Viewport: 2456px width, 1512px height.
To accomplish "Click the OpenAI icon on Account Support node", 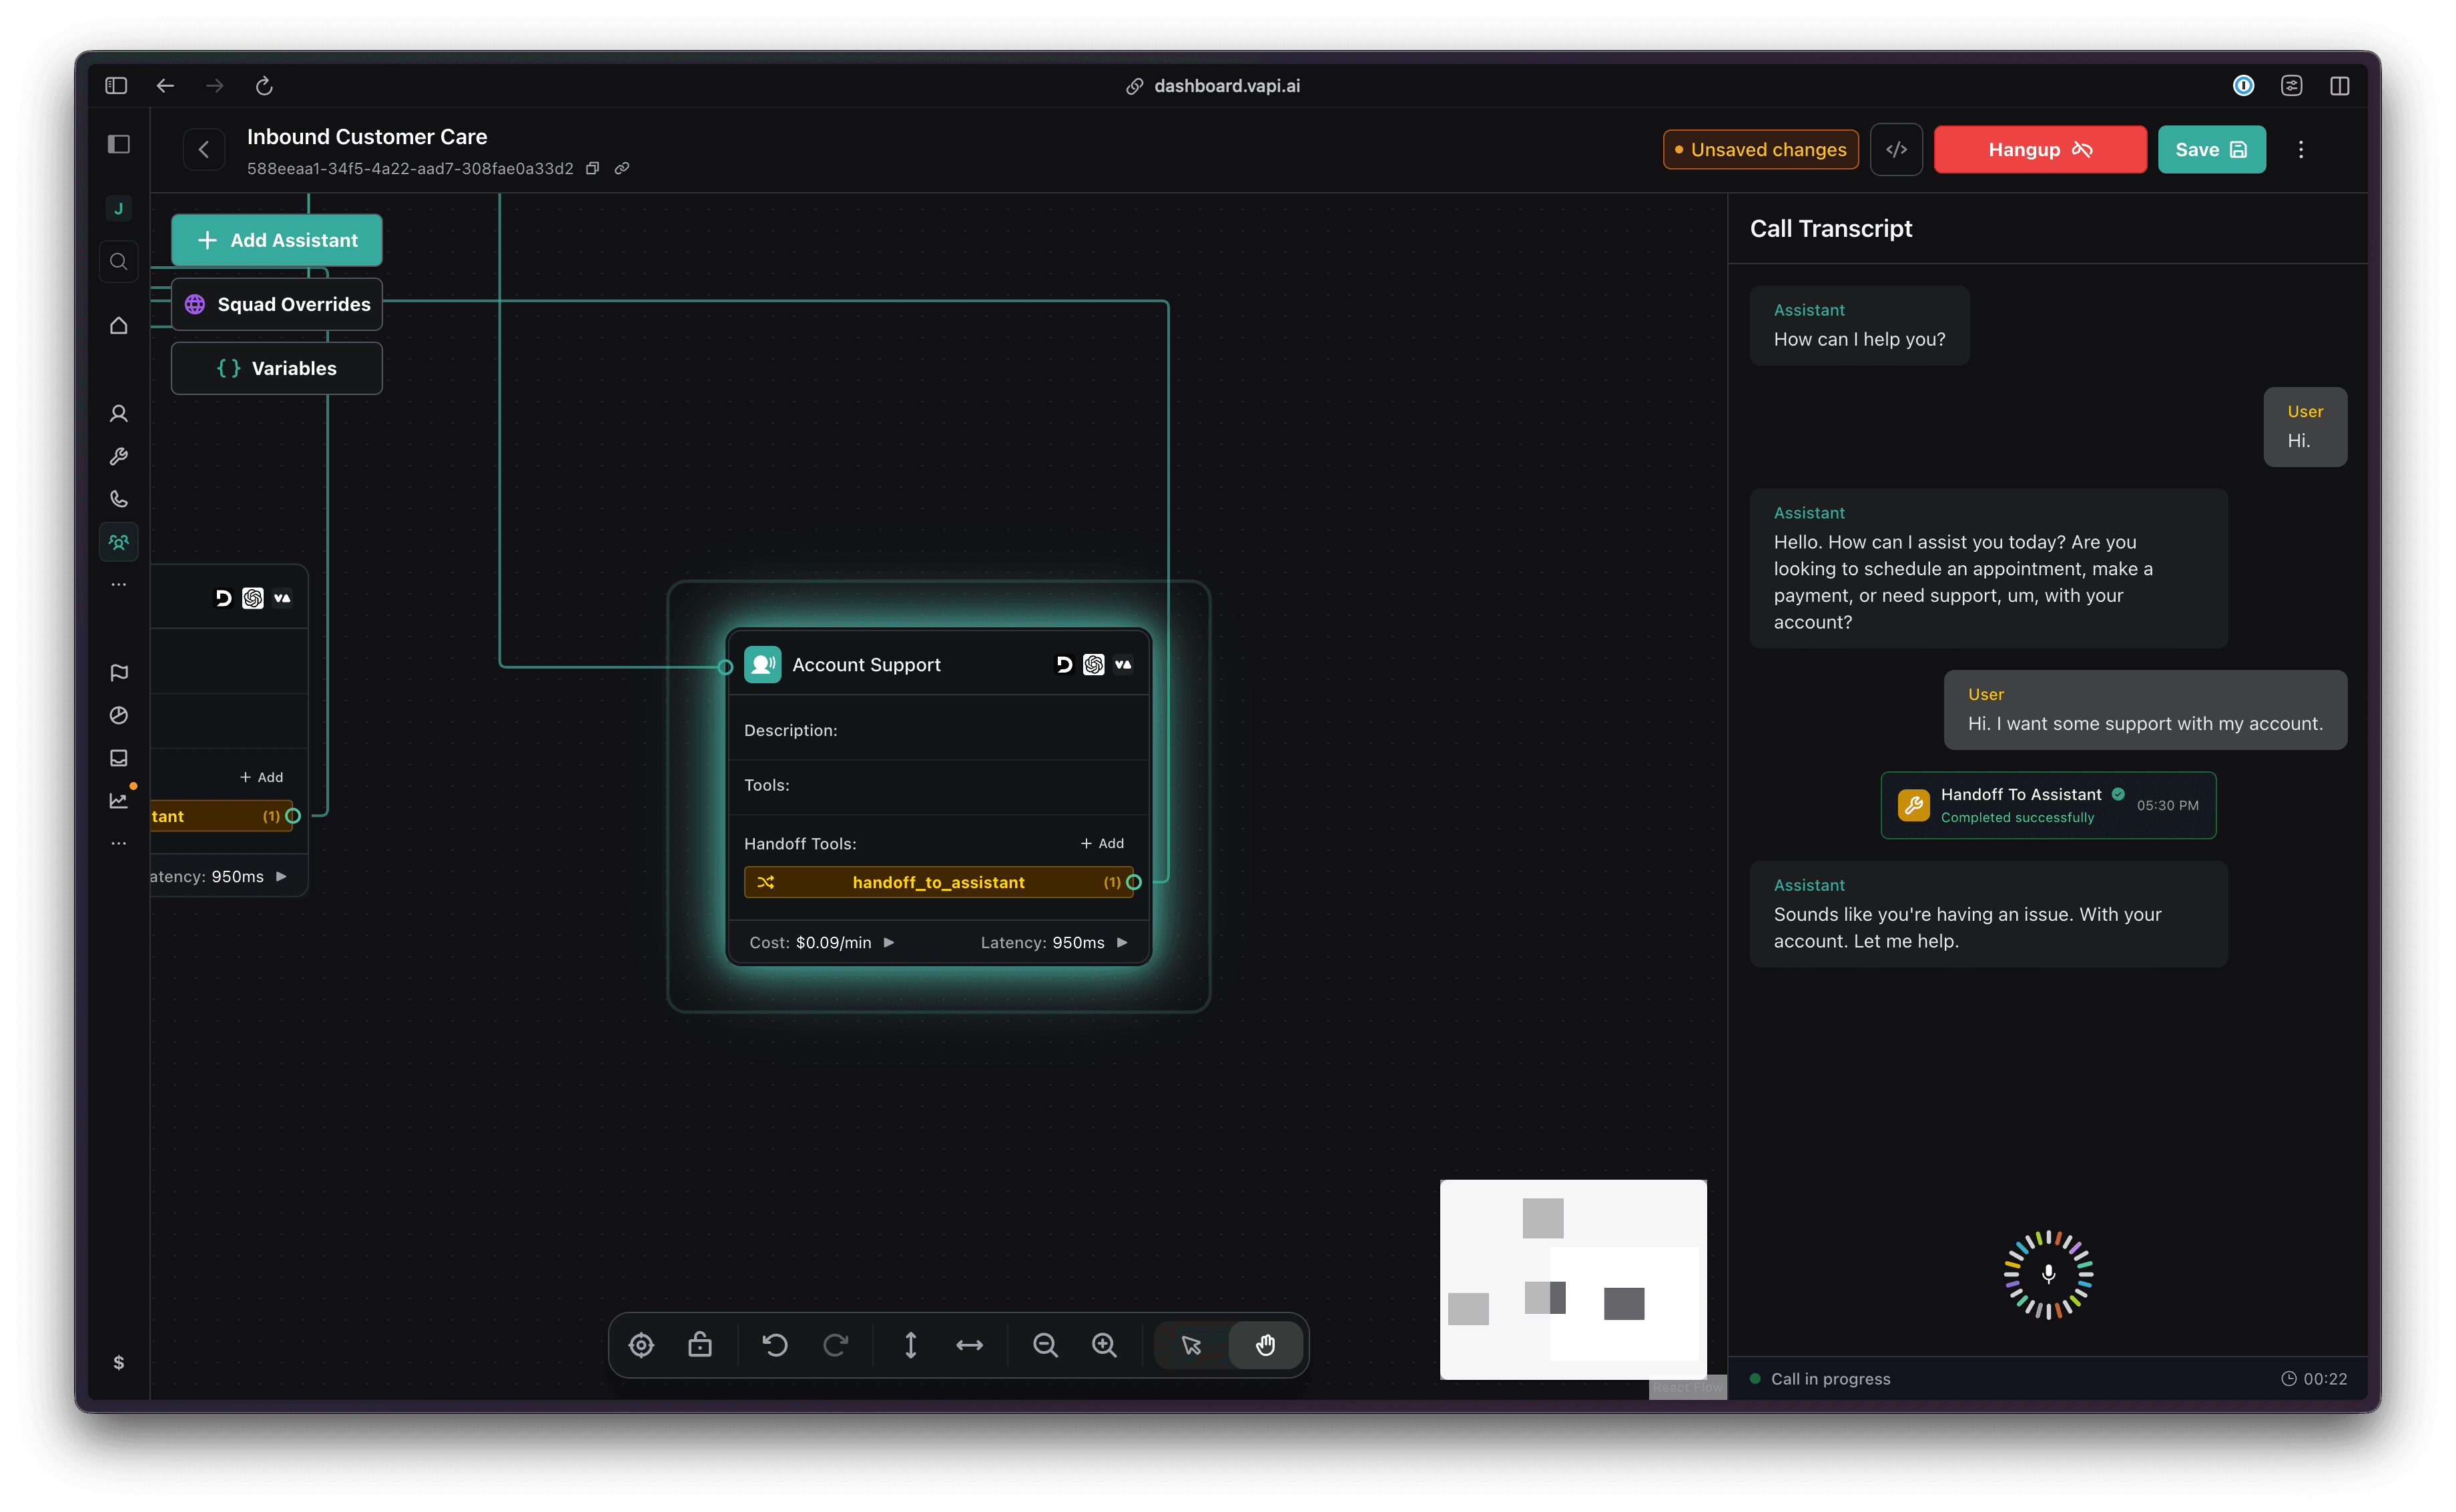I will pos(1093,664).
